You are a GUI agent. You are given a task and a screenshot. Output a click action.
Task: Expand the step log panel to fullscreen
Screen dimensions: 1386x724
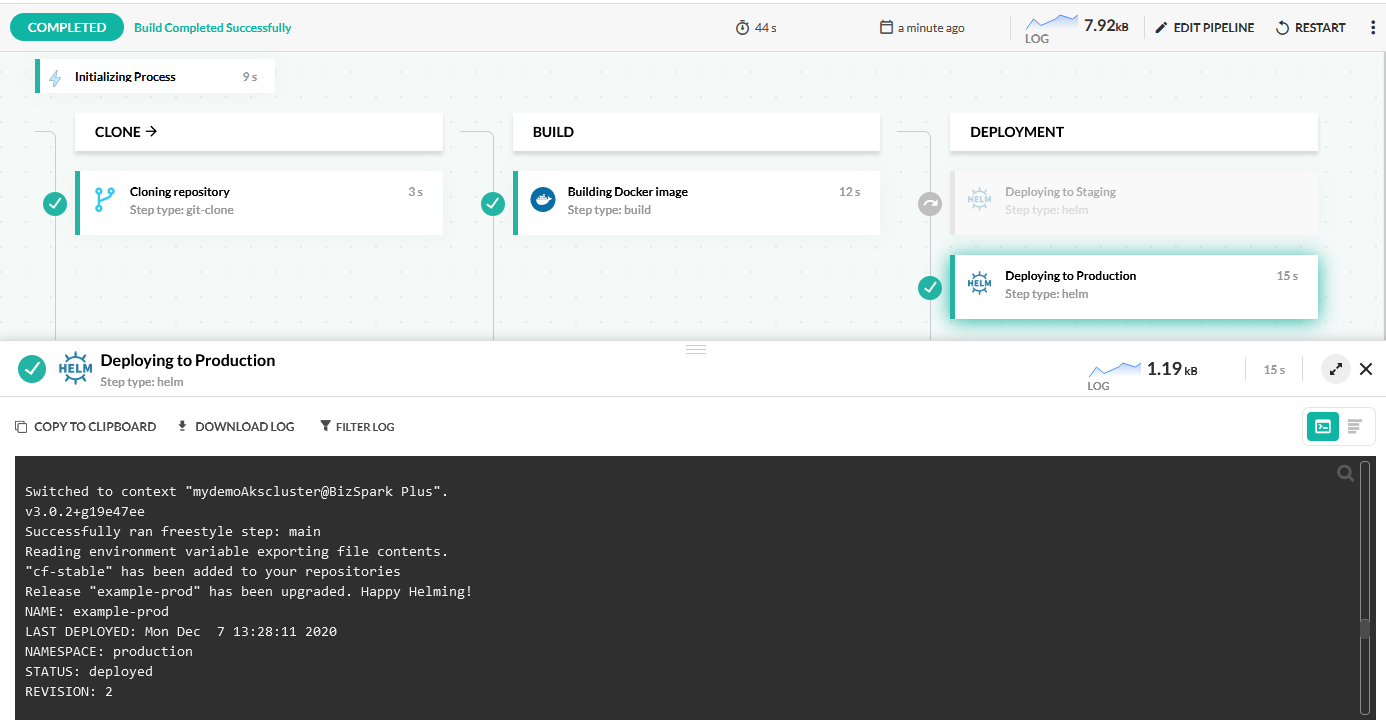[x=1335, y=369]
